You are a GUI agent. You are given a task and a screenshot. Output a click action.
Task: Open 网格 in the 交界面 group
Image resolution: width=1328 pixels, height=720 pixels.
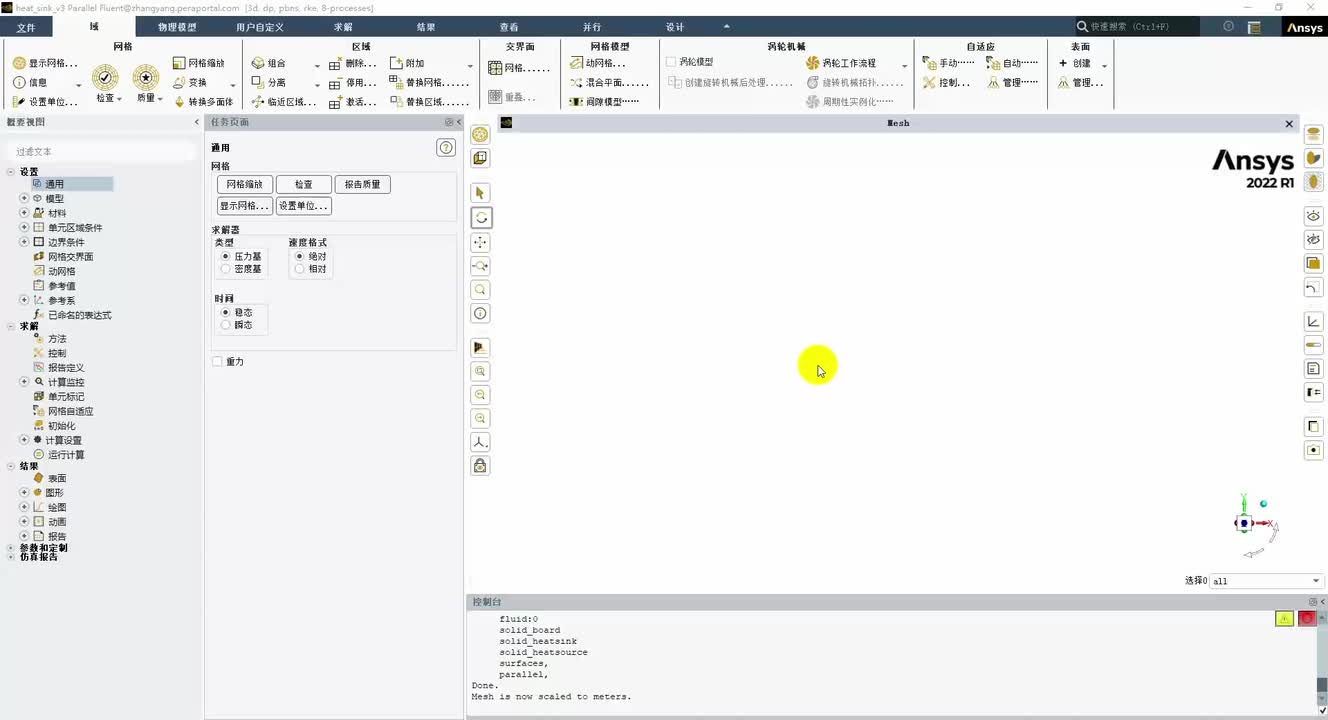[519, 68]
